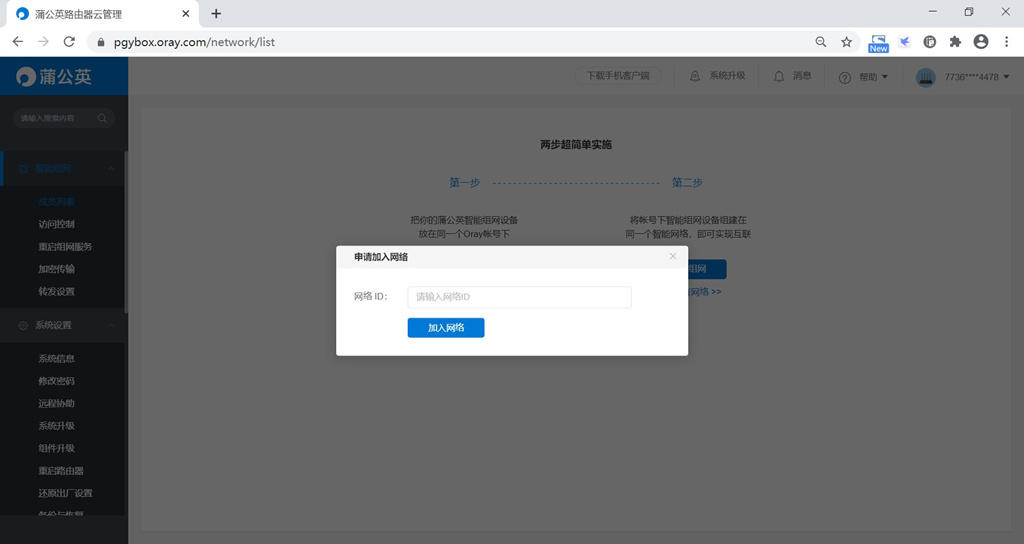Click the account avatar image in header
This screenshot has height=544, width=1024.
pos(925,77)
